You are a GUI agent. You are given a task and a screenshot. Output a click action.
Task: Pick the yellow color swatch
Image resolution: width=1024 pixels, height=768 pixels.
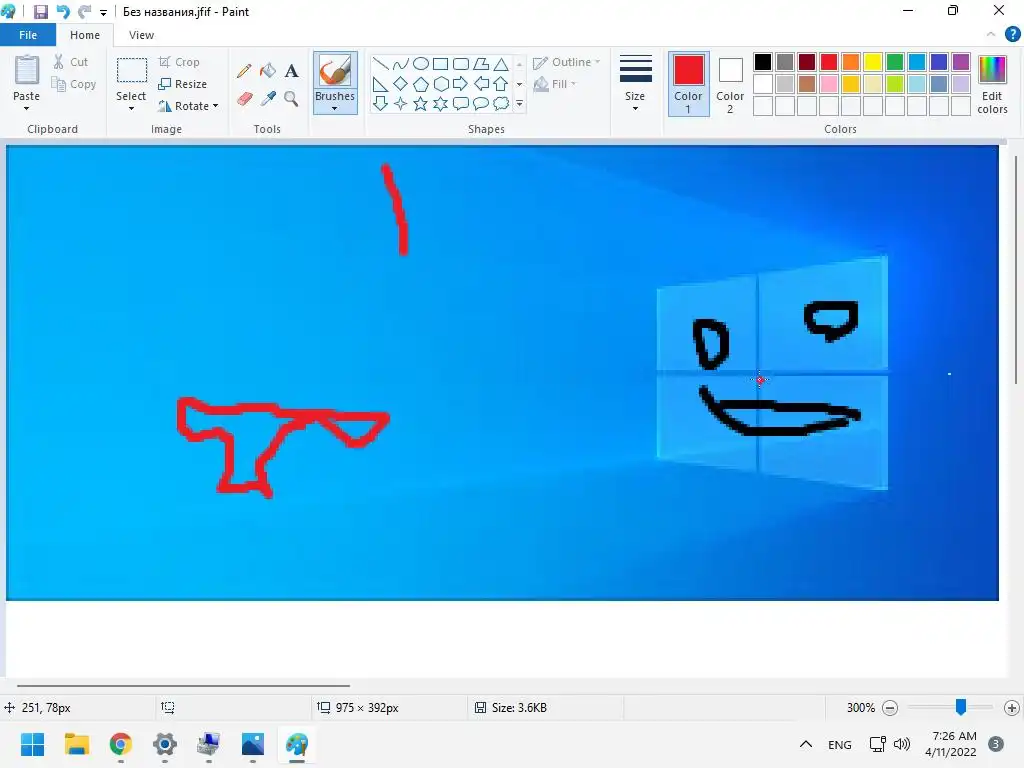[873, 62]
